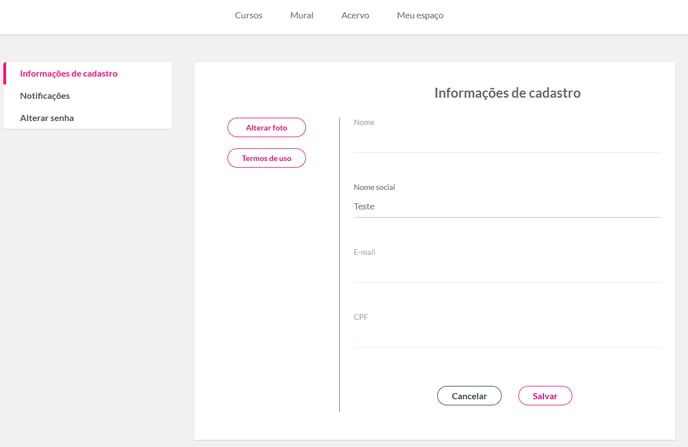
Task: Open the Cursos navigation item
Action: pos(248,15)
